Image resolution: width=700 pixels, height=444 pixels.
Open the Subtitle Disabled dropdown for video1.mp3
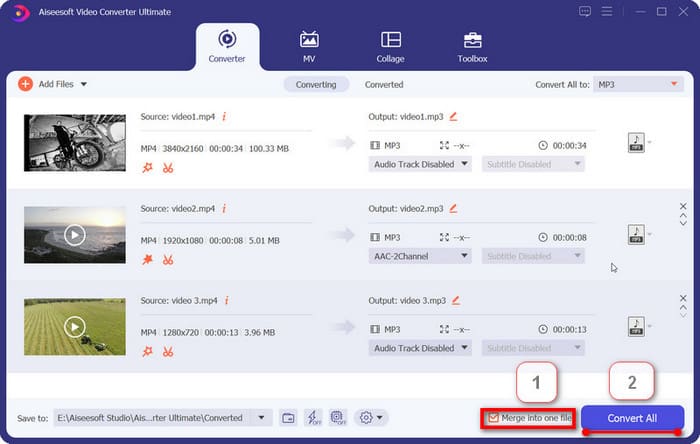click(x=533, y=164)
